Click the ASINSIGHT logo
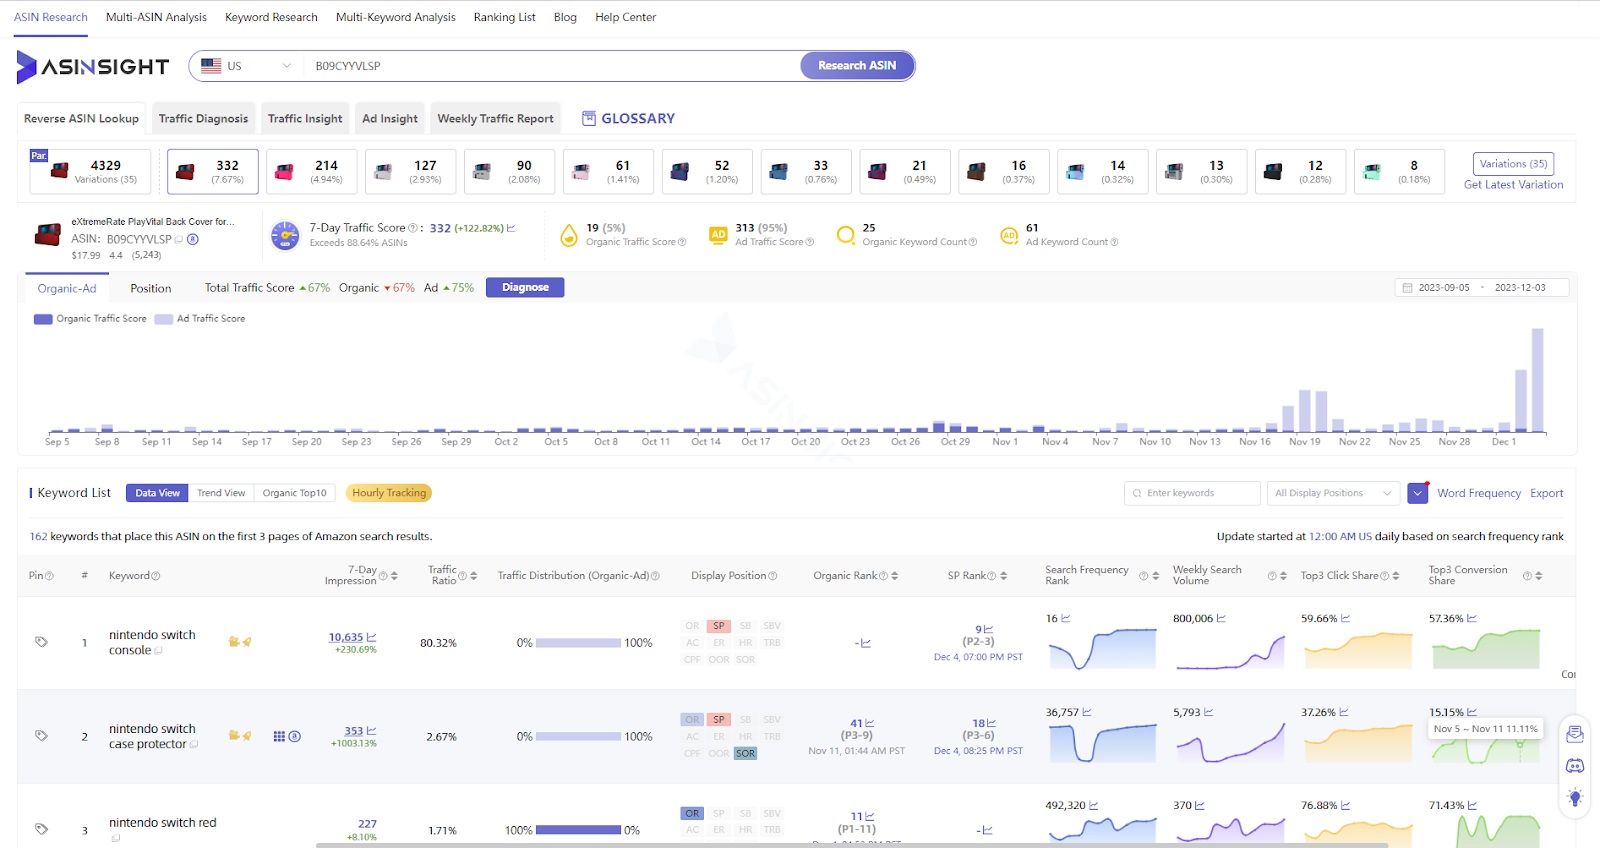1600x848 pixels. point(93,66)
